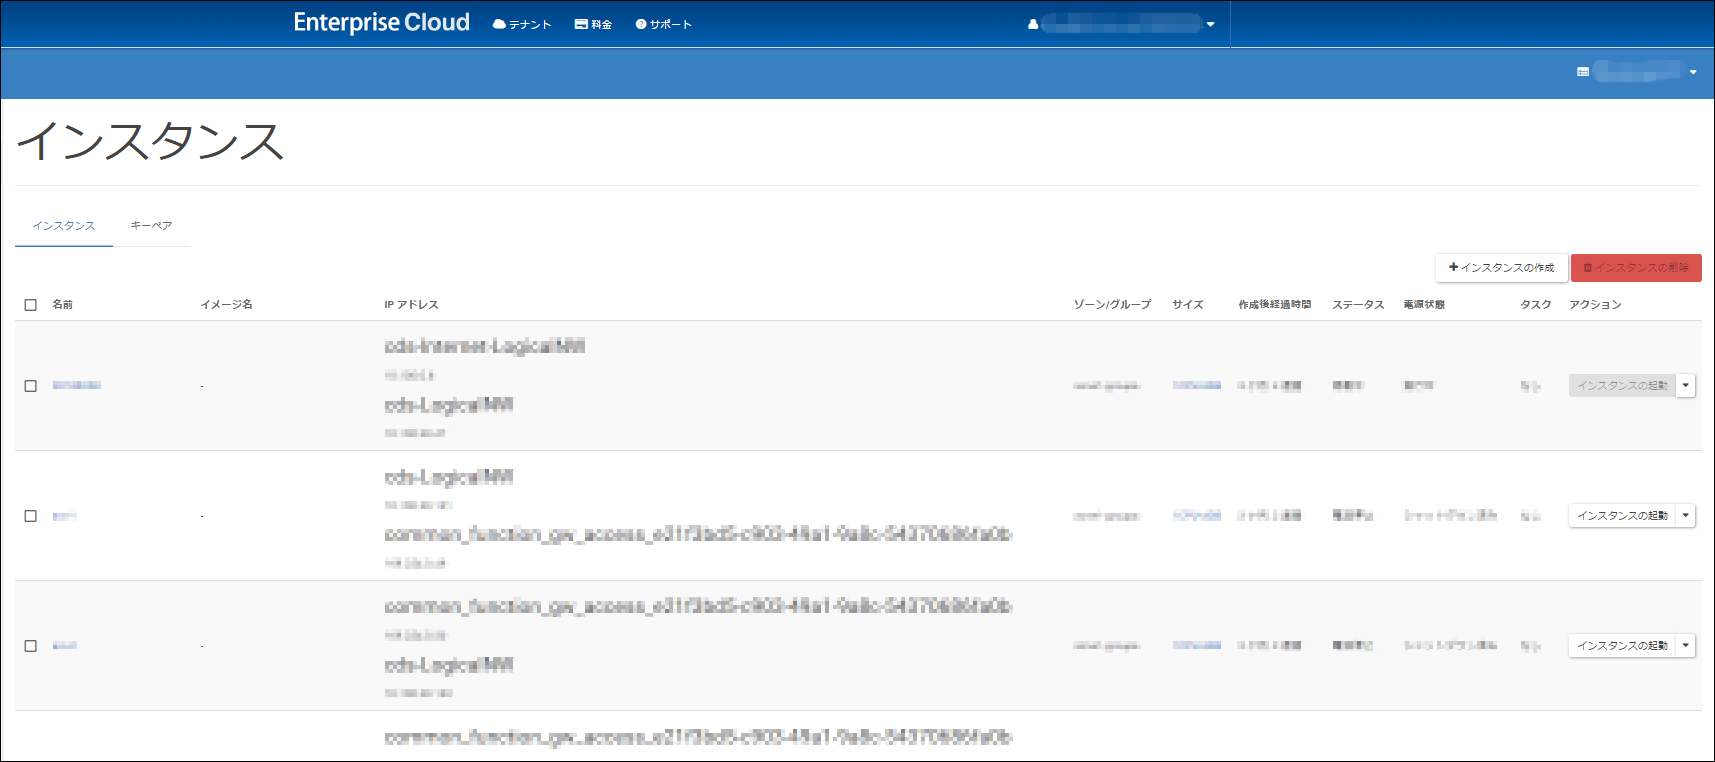Screen dimensions: 1715x762
Task: Switch to the キーペア tab
Action: coord(151,226)
